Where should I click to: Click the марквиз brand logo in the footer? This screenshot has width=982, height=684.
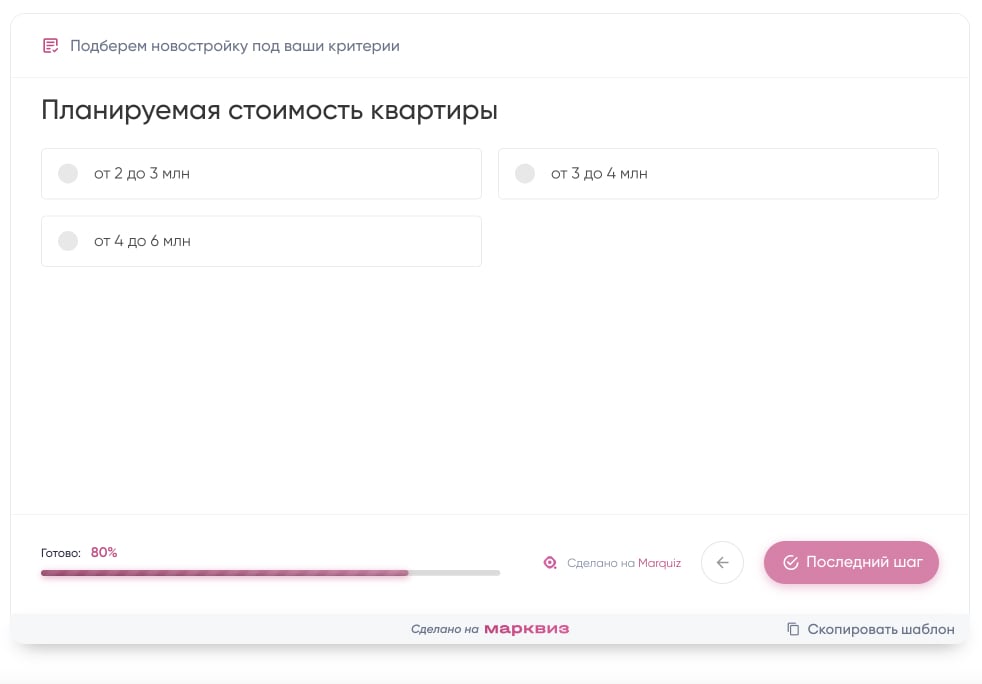[526, 629]
